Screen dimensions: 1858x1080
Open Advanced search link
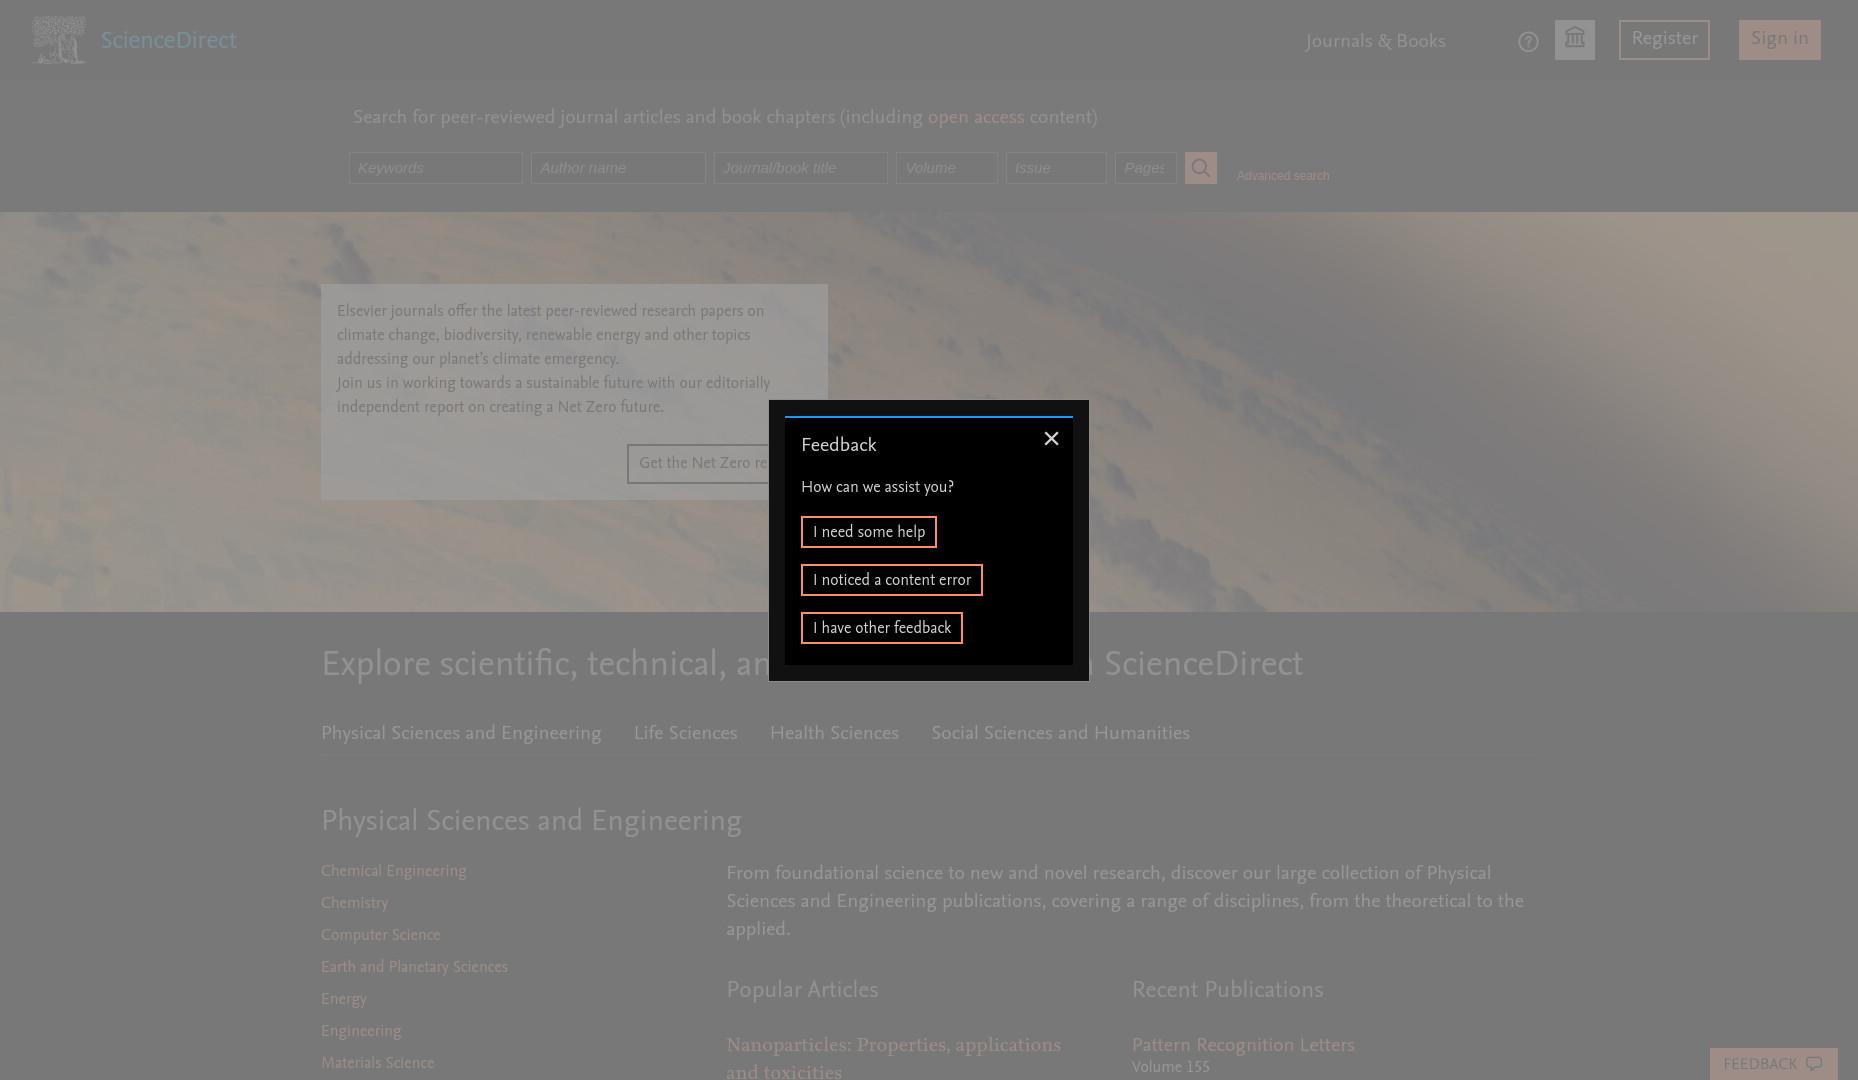point(1283,176)
